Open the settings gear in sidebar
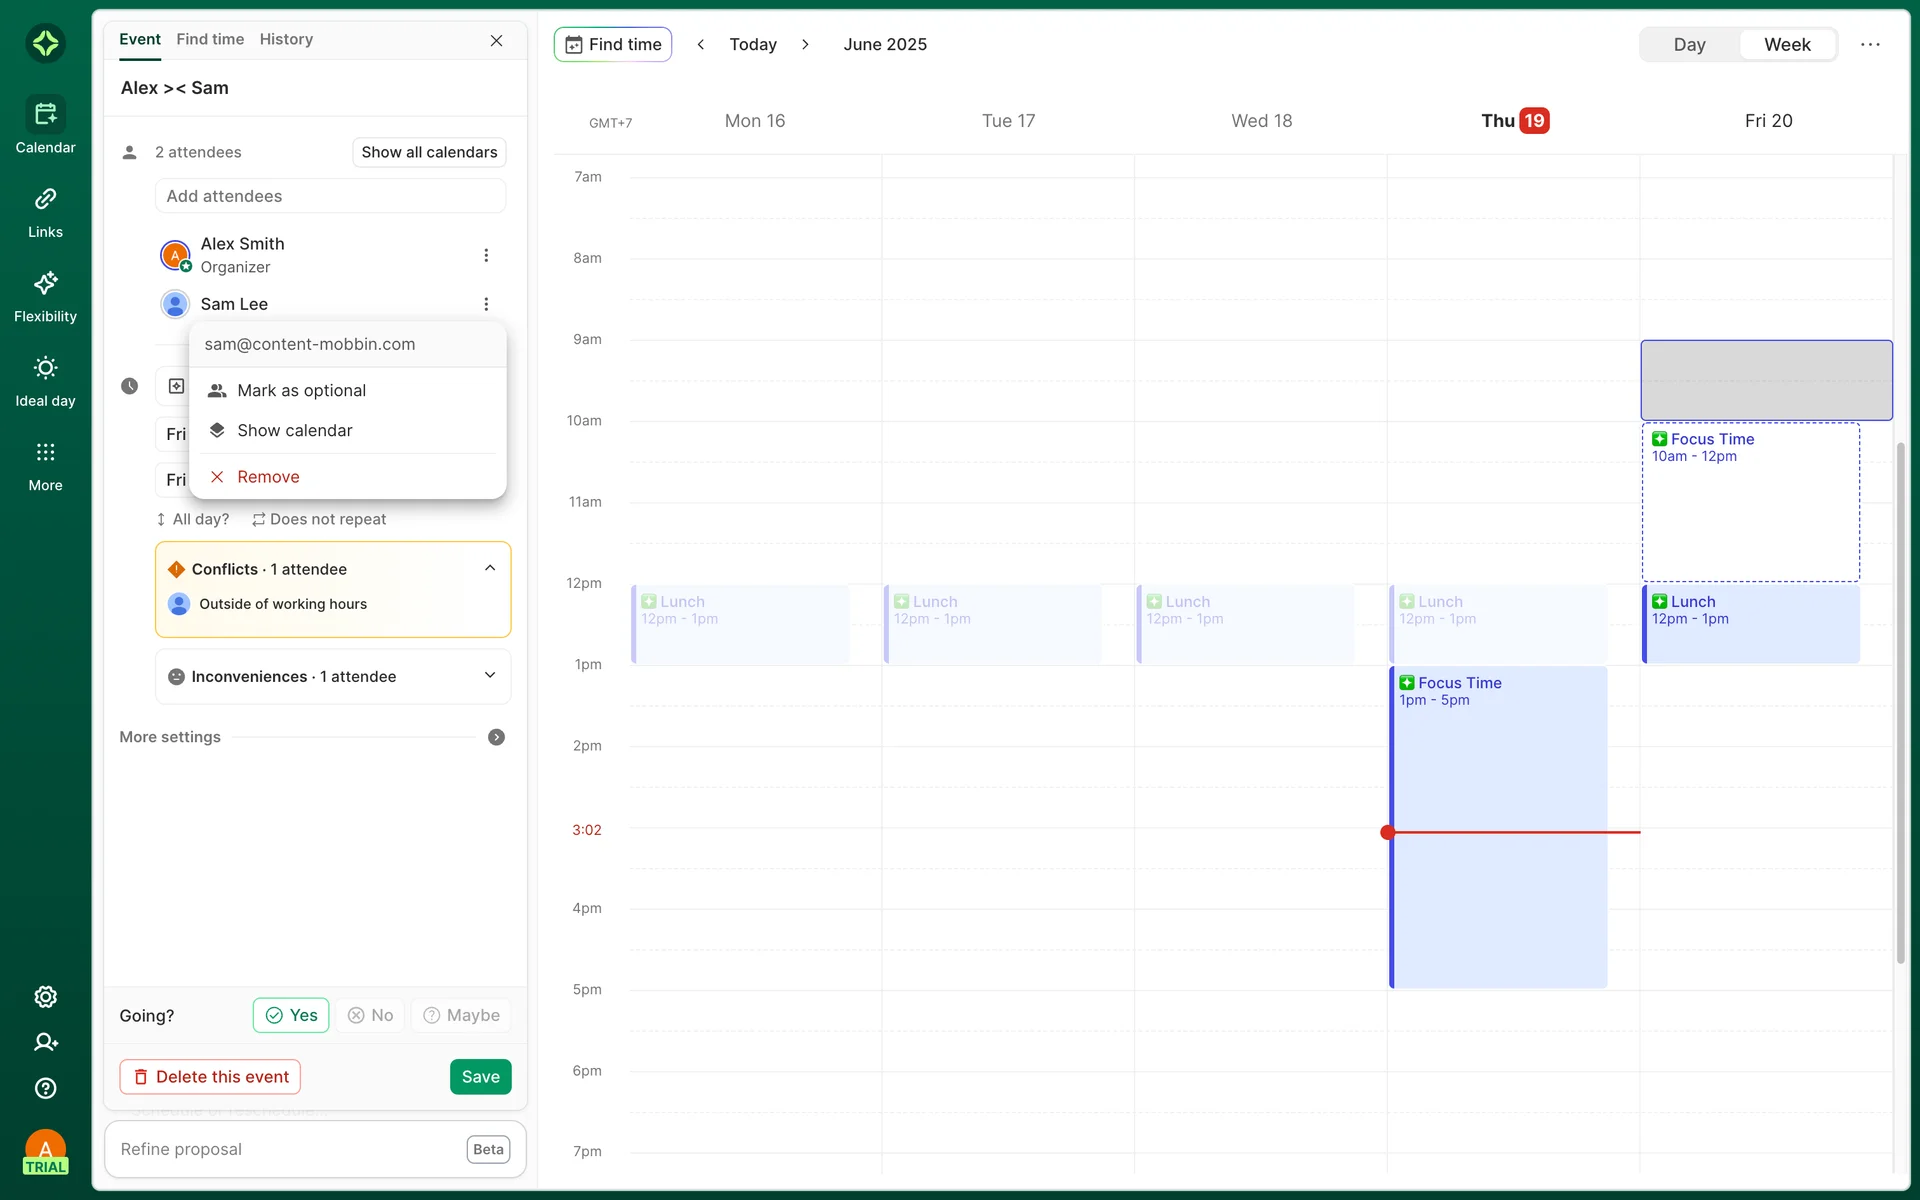This screenshot has height=1200, width=1920. tap(45, 997)
